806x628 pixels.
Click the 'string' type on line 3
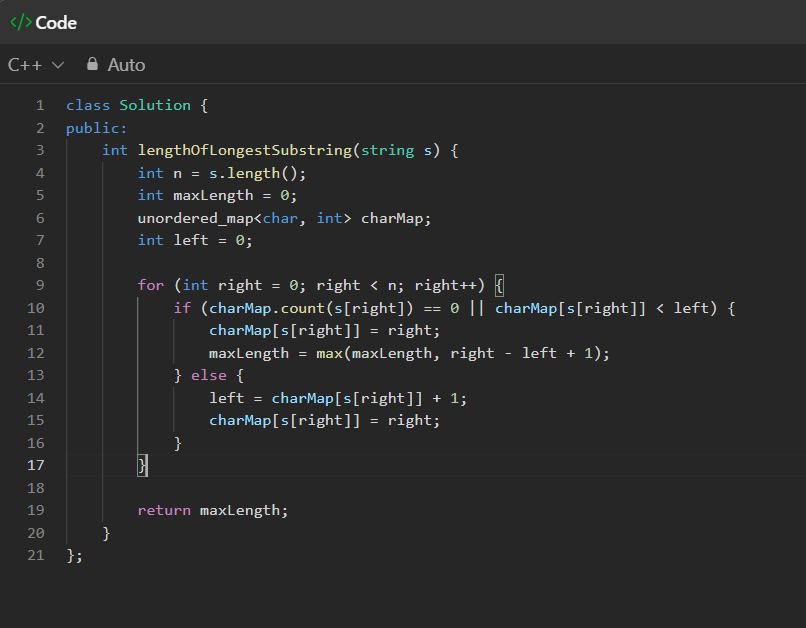388,150
